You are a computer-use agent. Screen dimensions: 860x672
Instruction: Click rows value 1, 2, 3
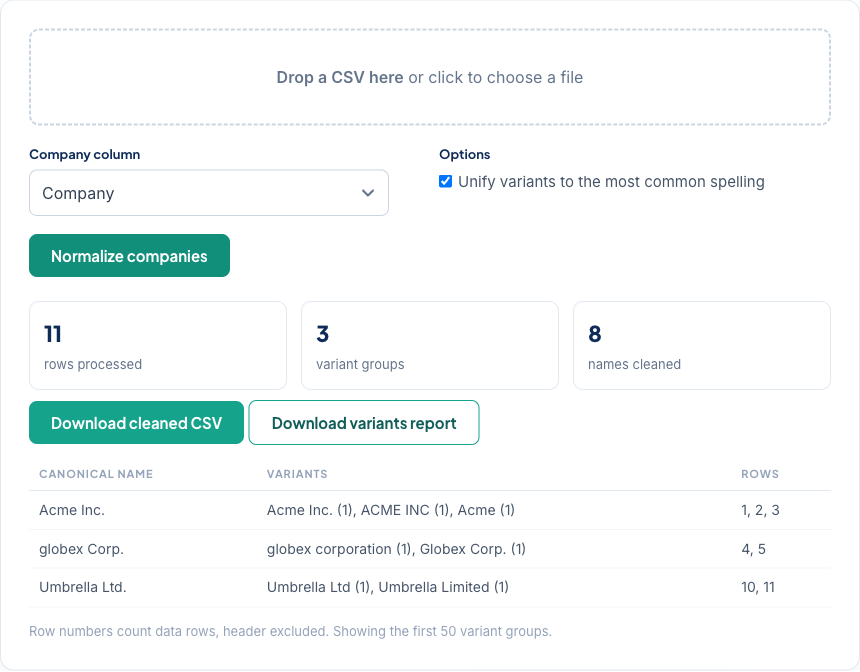point(760,510)
